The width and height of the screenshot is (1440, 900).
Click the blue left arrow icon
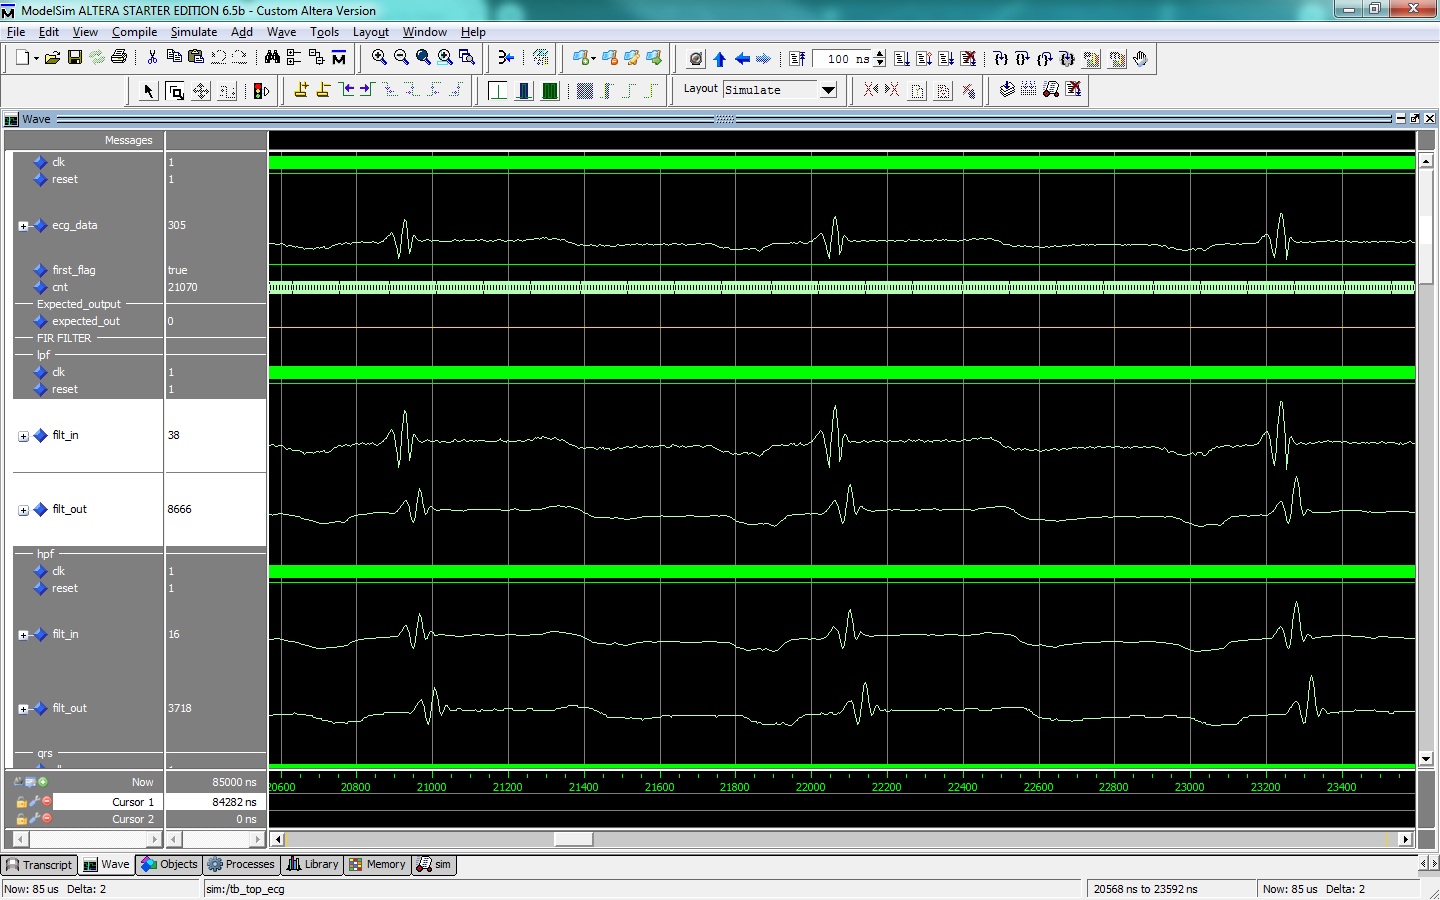742,59
